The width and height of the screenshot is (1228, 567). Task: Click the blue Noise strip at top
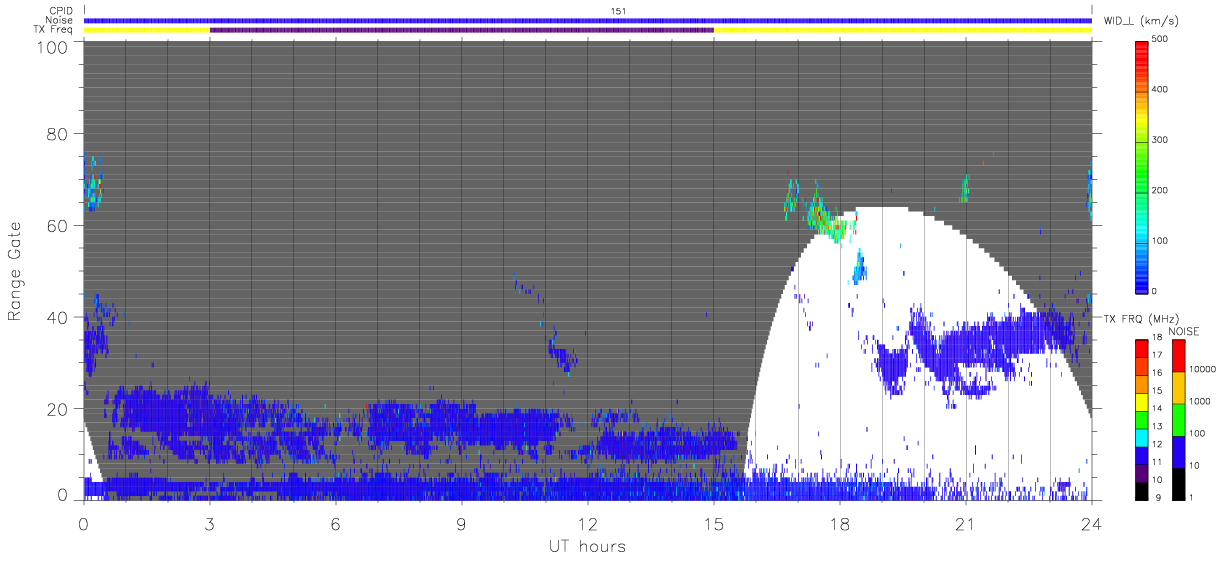click(x=587, y=20)
